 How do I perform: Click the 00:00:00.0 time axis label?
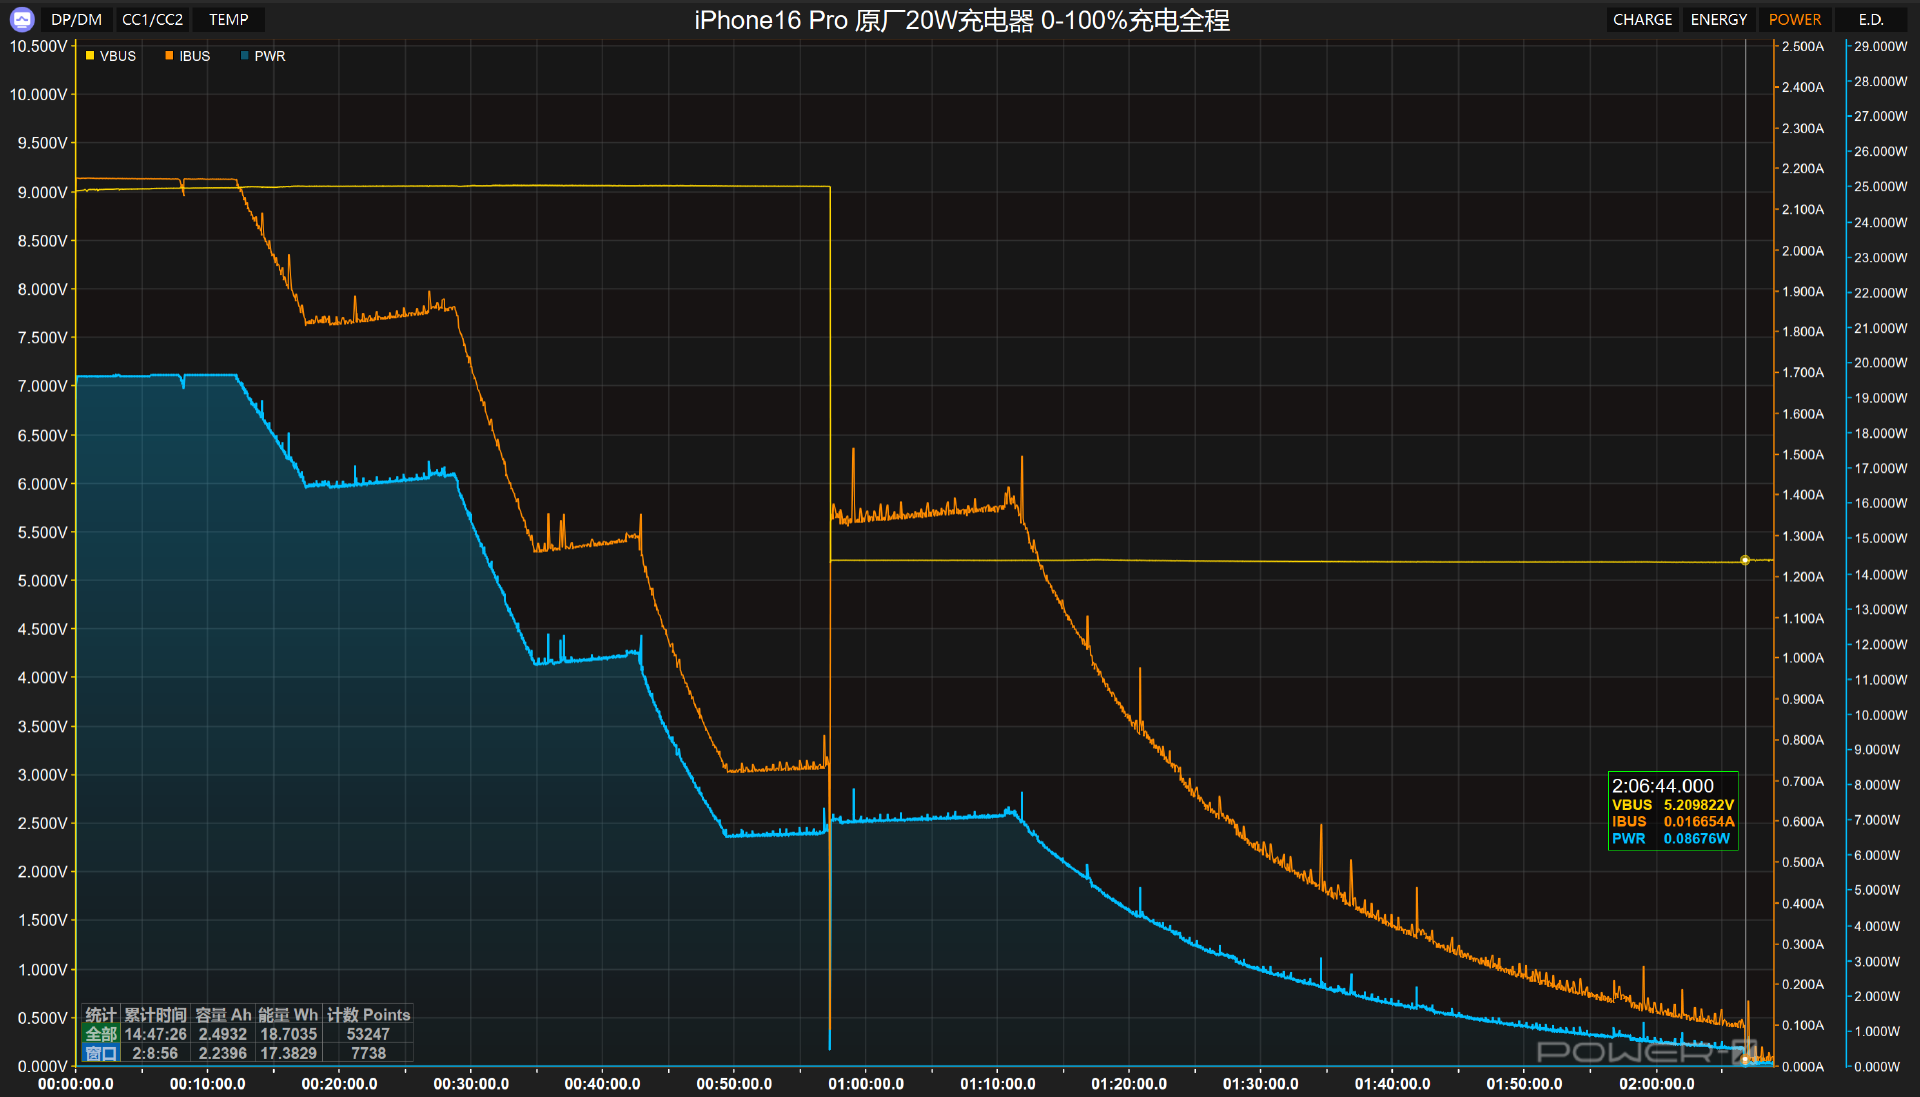[x=76, y=1084]
